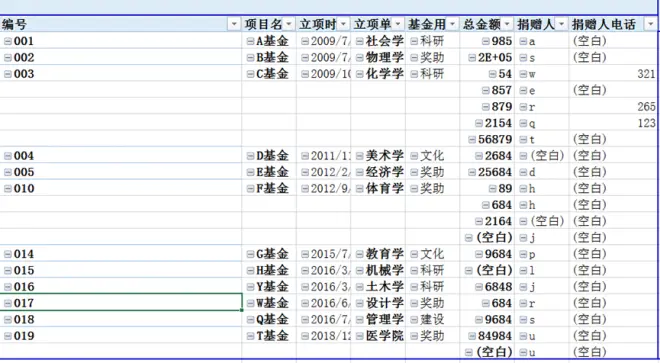The width and height of the screenshot is (660, 363).
Task: Select cell containing 设计学
Action: 378,303
